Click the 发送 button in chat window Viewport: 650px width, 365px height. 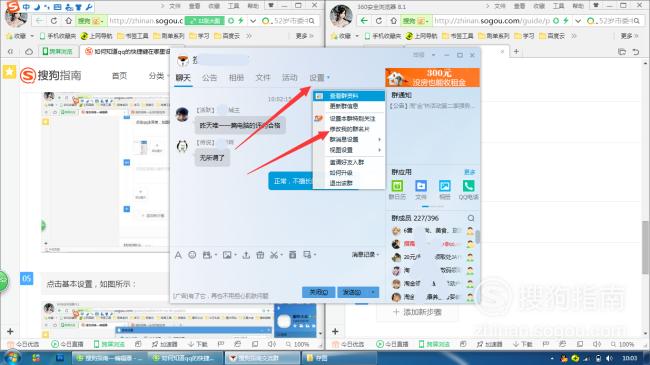click(353, 292)
